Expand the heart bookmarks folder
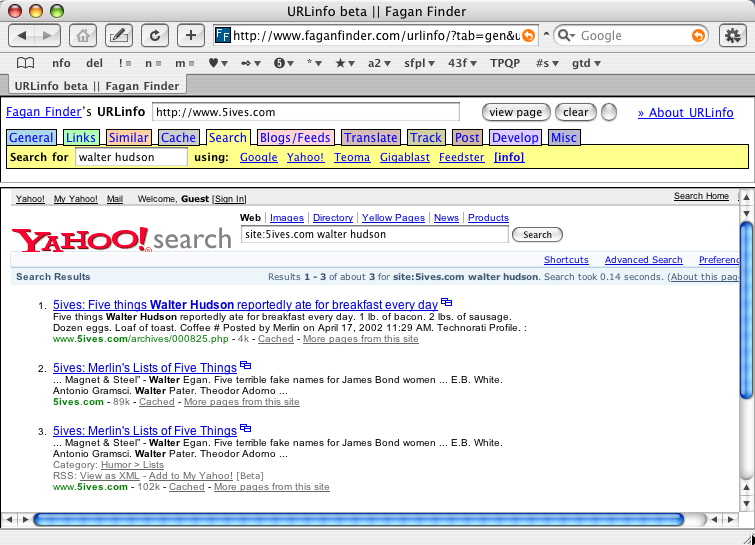Image resolution: width=755 pixels, height=545 pixels. 218,63
